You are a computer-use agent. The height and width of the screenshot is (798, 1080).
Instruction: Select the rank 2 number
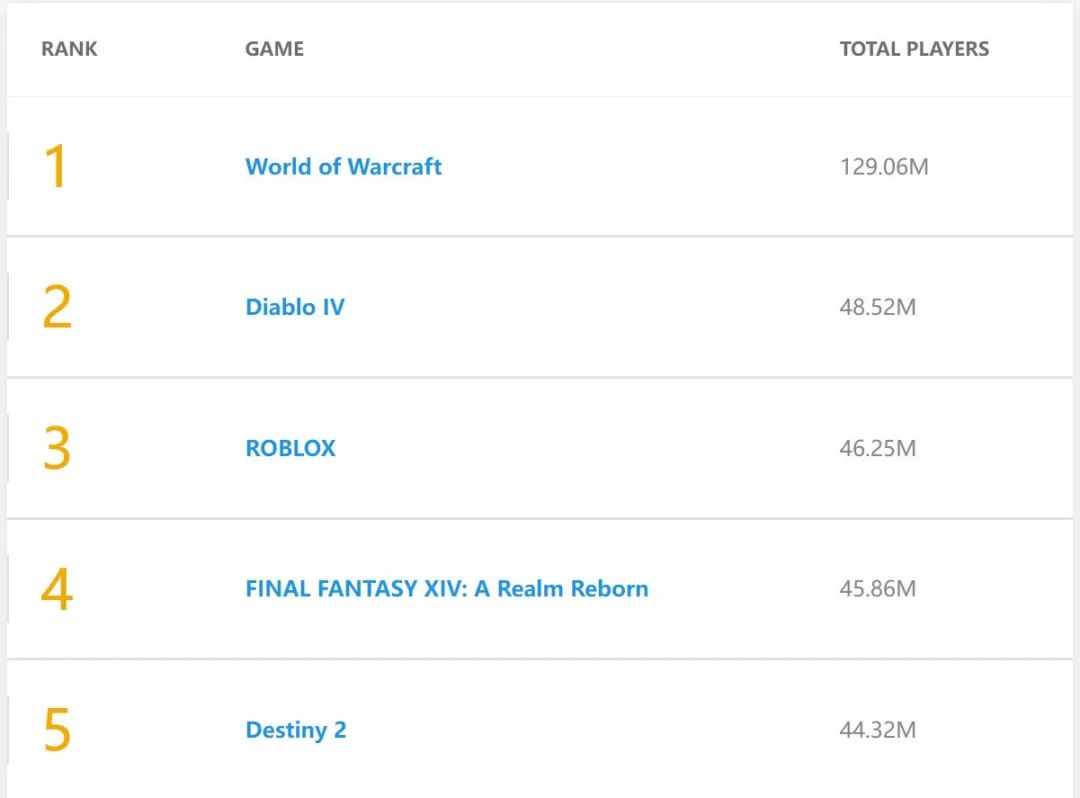[56, 307]
